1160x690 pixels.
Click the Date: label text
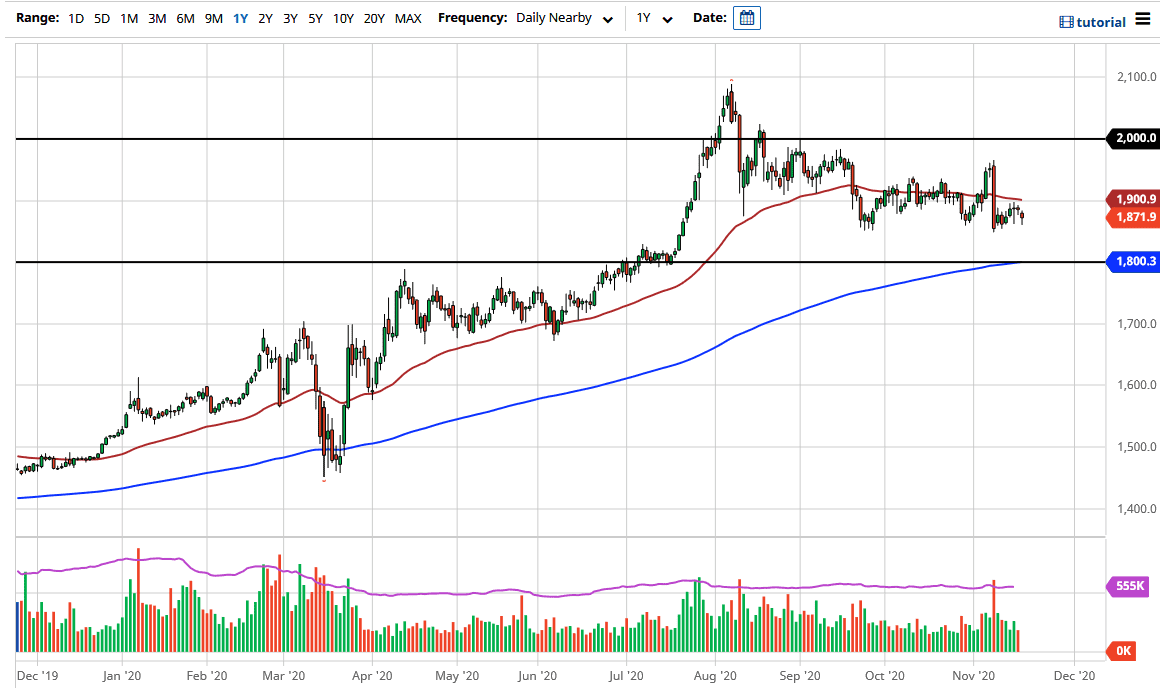pyautogui.click(x=709, y=18)
